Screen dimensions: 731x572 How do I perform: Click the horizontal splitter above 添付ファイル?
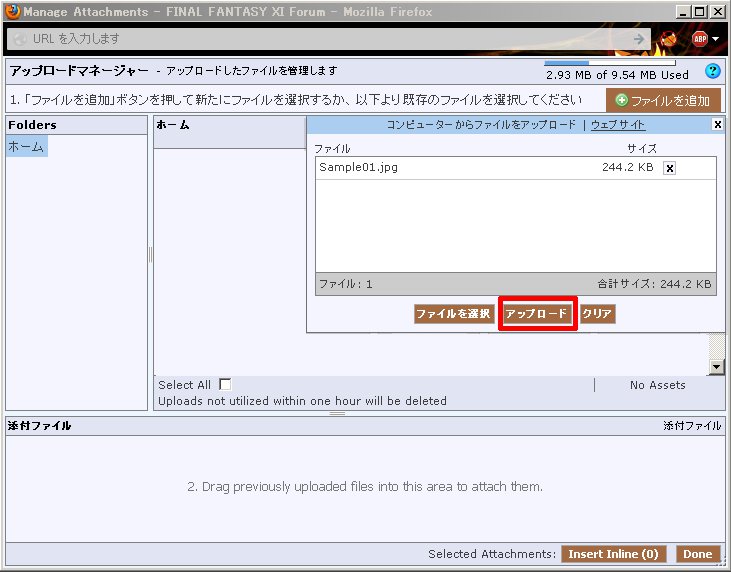coord(337,413)
